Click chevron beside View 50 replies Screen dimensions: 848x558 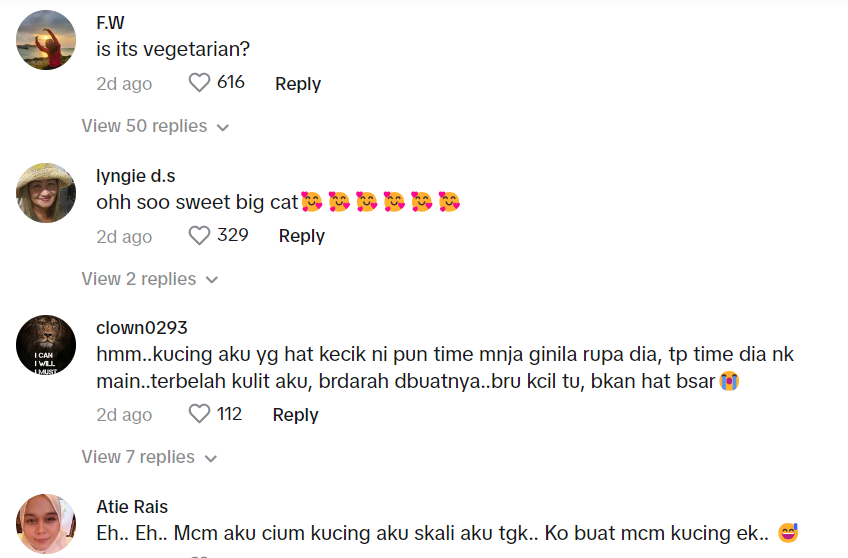223,127
